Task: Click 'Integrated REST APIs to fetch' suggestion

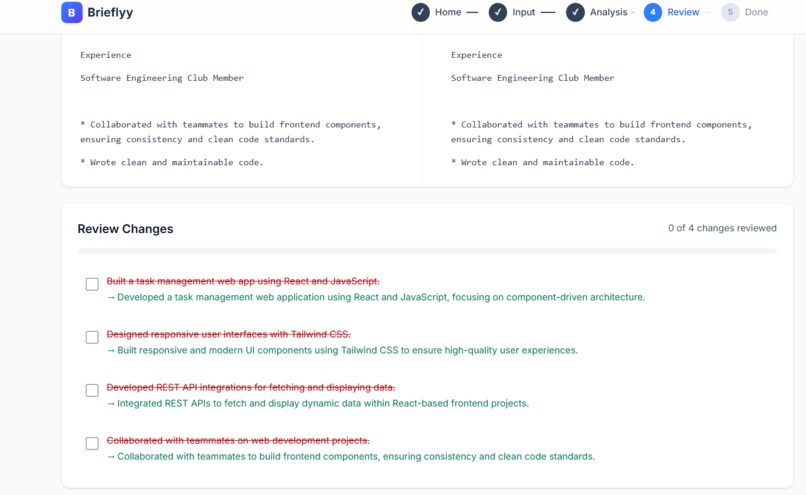Action: pos(318,403)
